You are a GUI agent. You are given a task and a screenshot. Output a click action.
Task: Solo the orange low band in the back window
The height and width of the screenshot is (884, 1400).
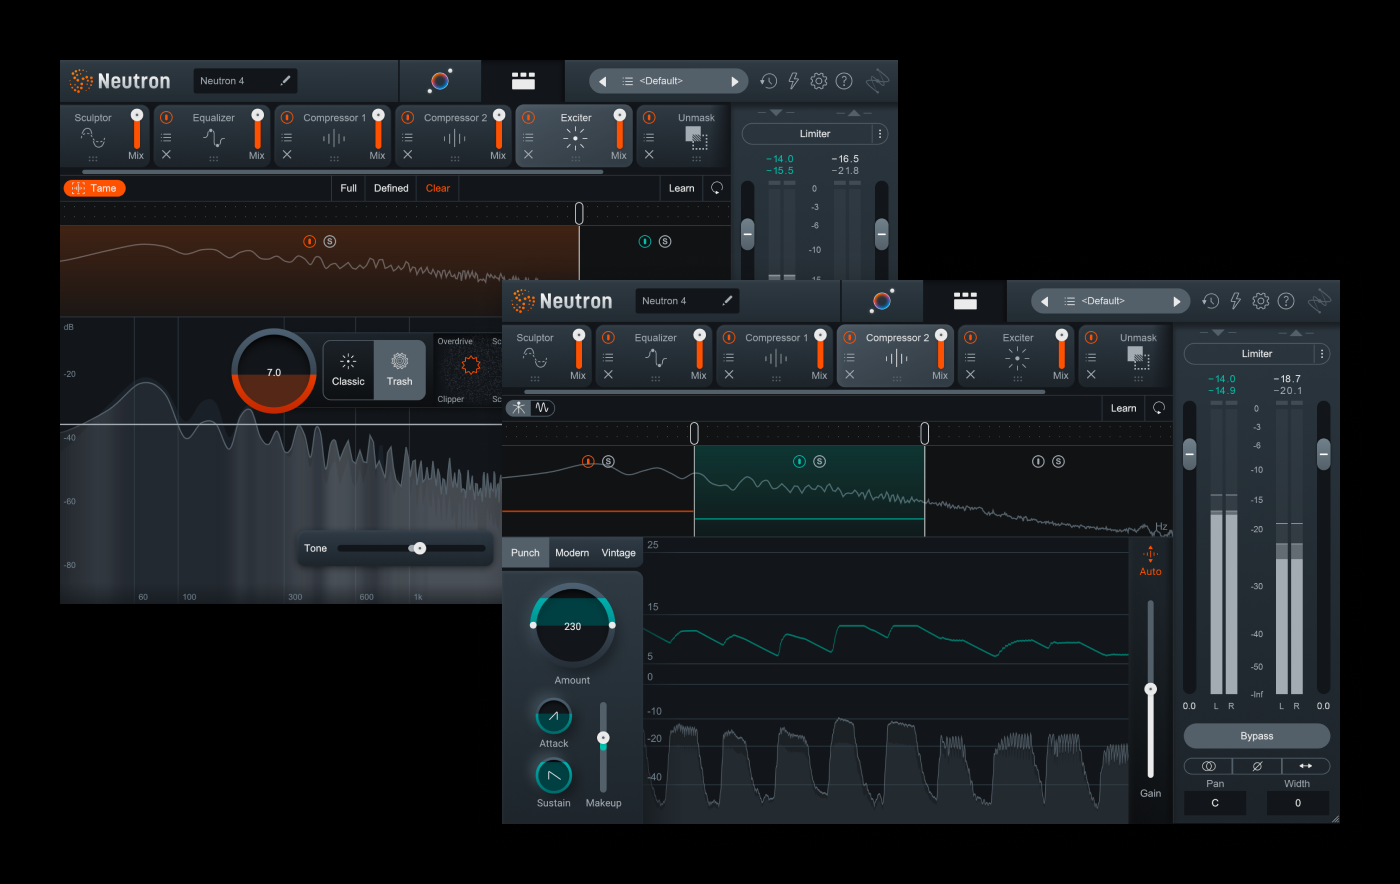pyautogui.click(x=330, y=241)
